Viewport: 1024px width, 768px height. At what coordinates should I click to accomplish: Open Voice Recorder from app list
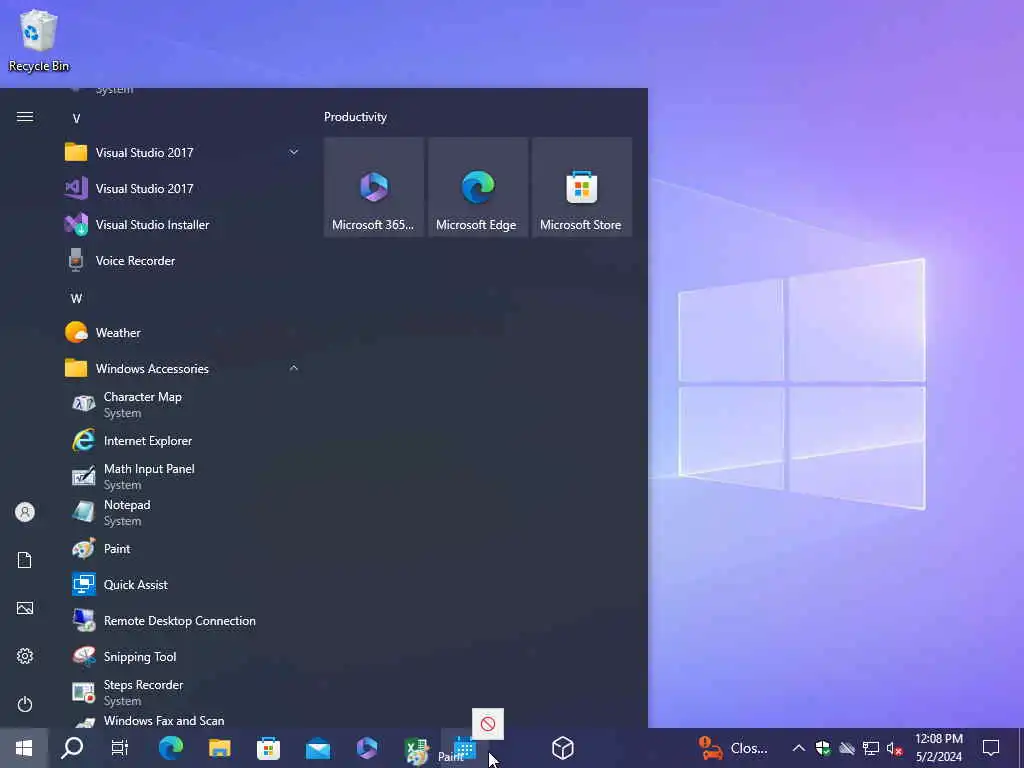pyautogui.click(x=182, y=261)
